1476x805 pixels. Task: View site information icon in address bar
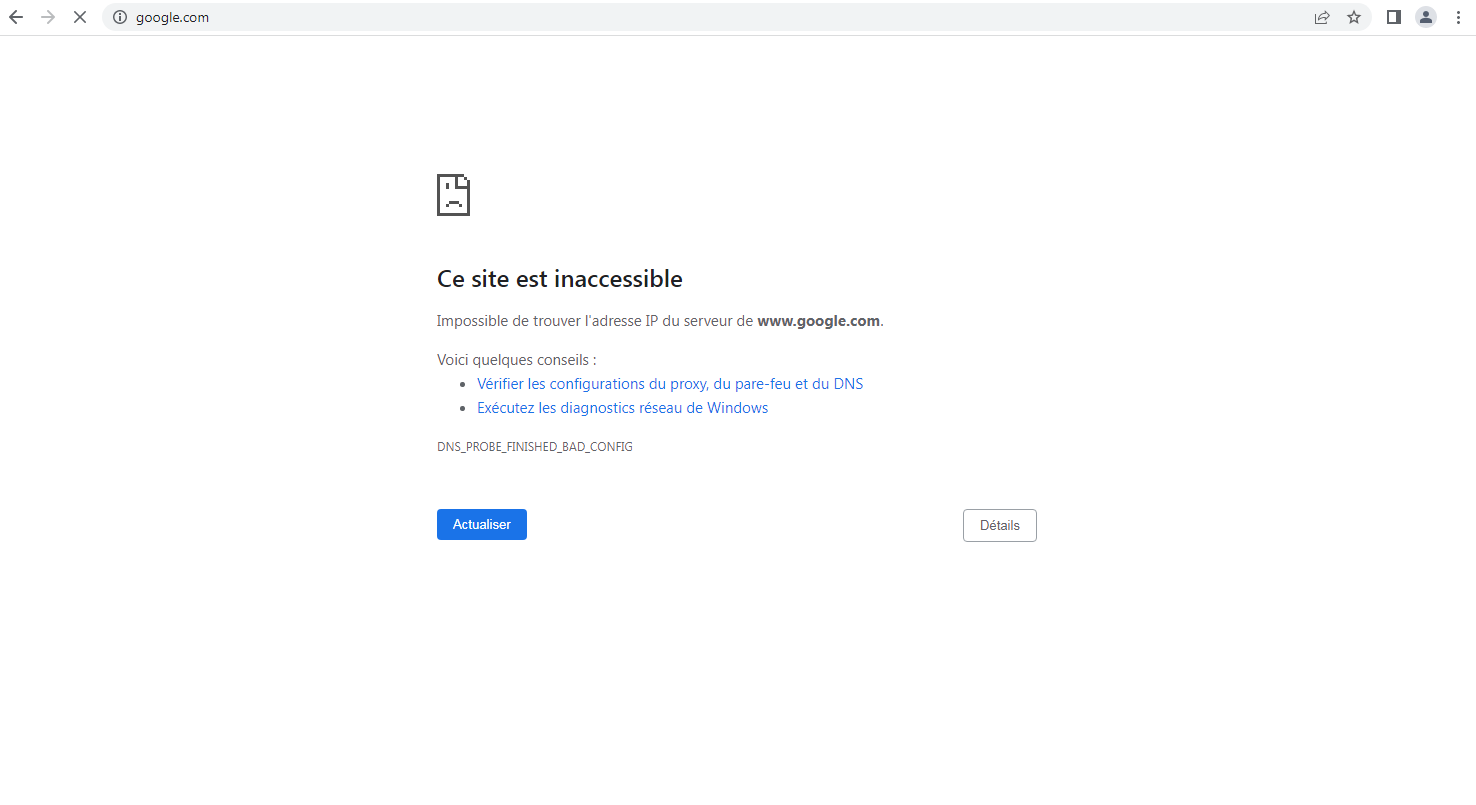click(120, 17)
